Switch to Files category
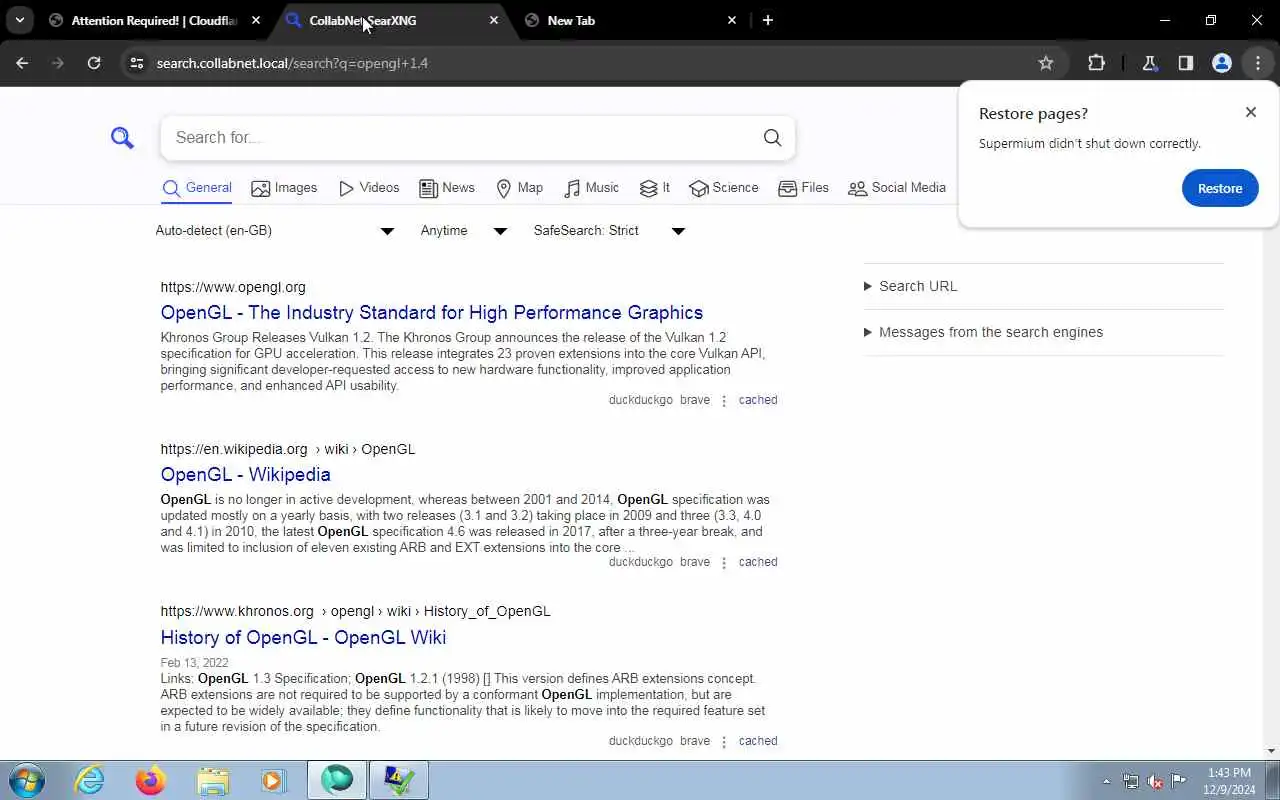The image size is (1280, 800). click(x=804, y=188)
